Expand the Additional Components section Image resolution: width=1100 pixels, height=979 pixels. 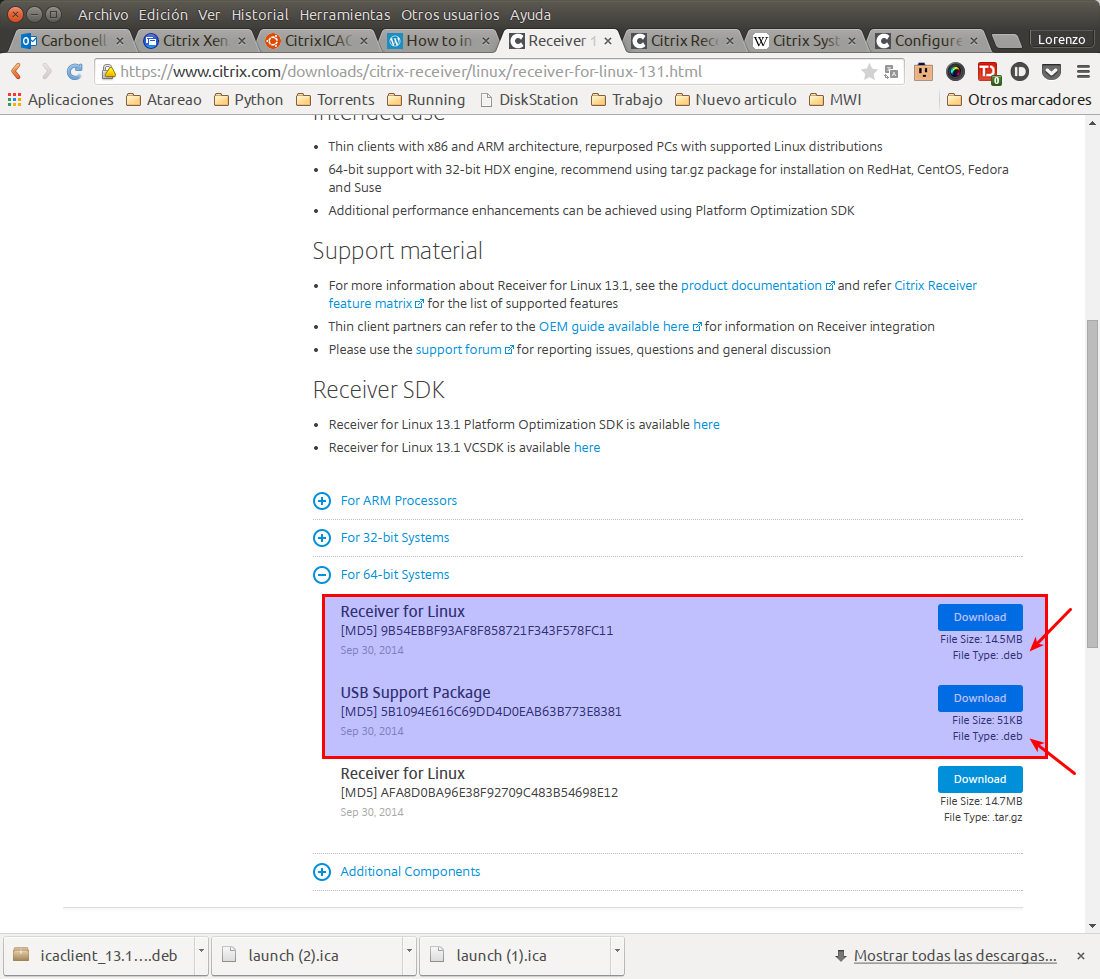pos(396,872)
